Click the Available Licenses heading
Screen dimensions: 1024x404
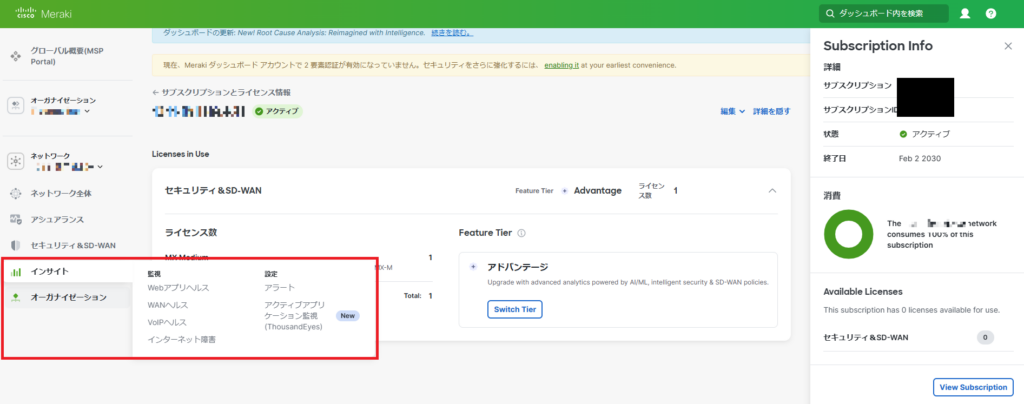pos(863,292)
